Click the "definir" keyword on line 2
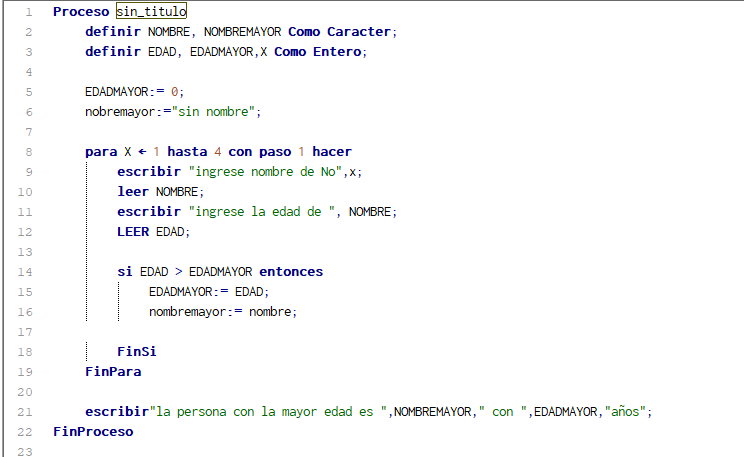Image resolution: width=744 pixels, height=457 pixels. click(113, 31)
